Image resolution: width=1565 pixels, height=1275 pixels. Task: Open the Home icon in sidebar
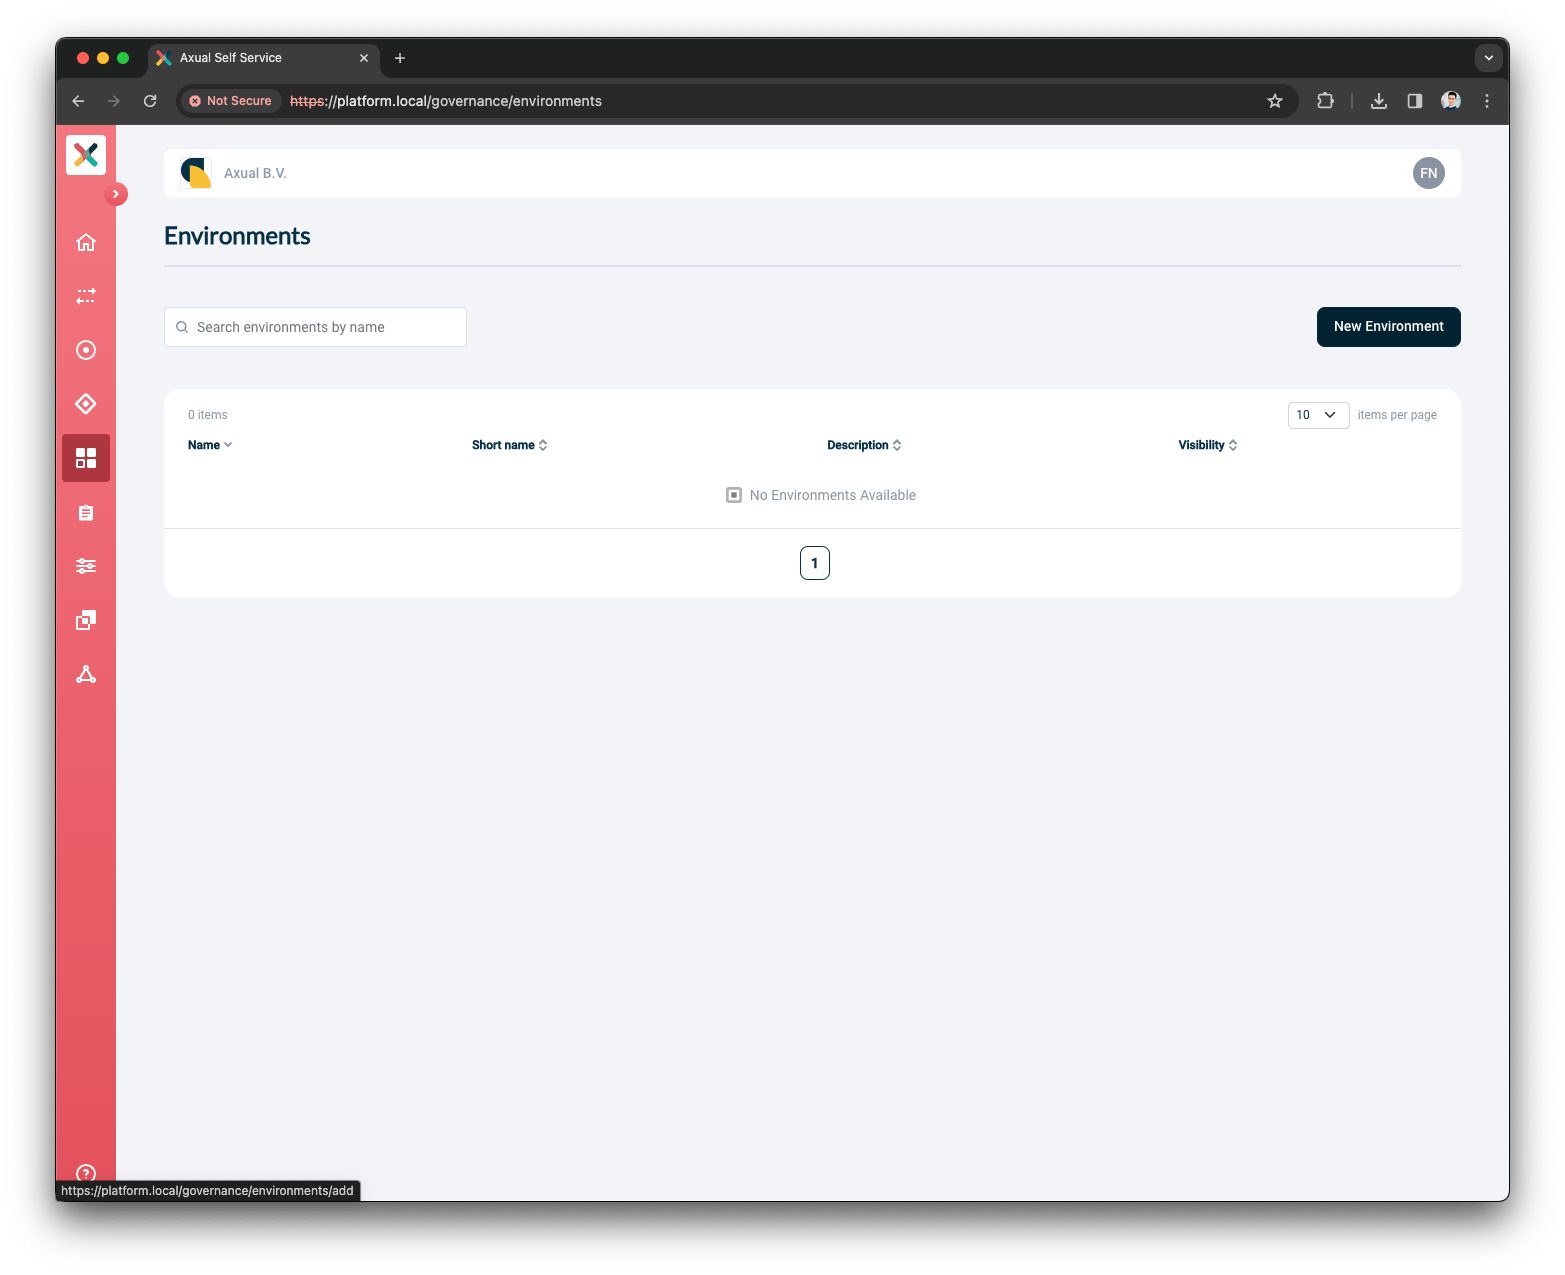[86, 242]
